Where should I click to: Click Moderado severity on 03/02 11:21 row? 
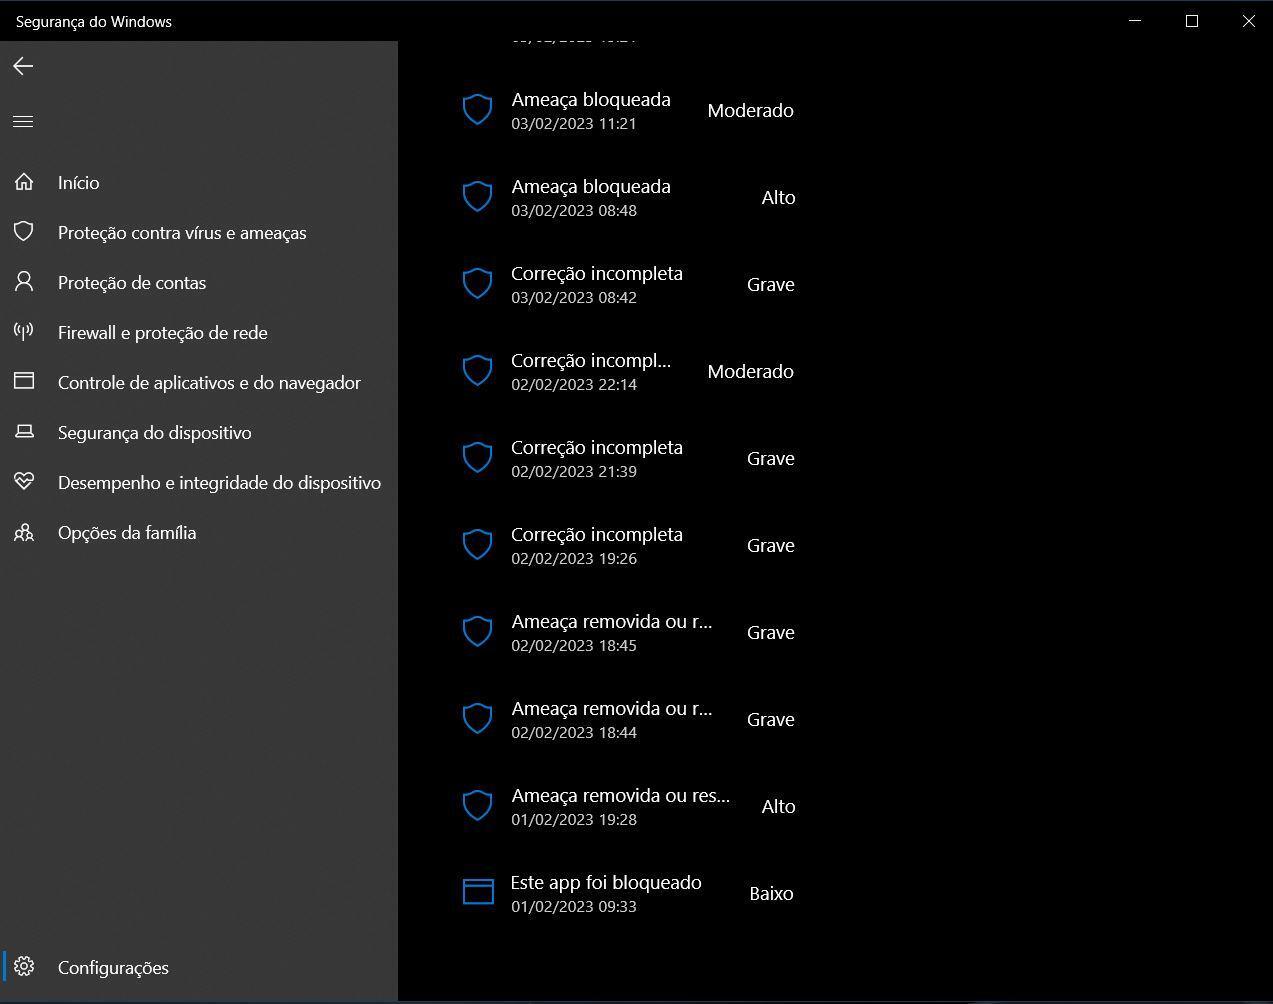point(750,110)
